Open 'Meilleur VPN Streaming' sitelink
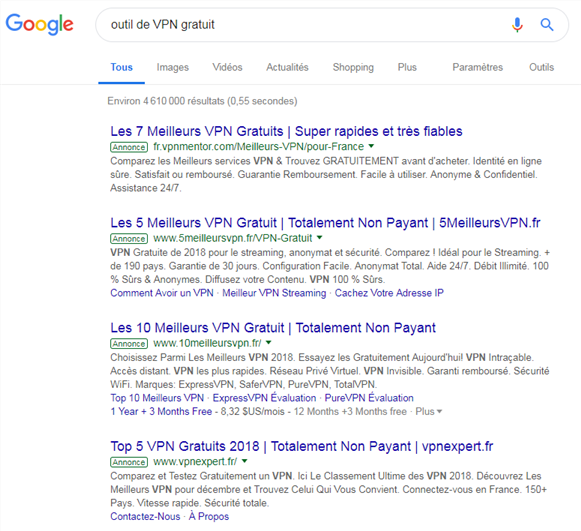The height and width of the screenshot is (531, 581). click(274, 293)
